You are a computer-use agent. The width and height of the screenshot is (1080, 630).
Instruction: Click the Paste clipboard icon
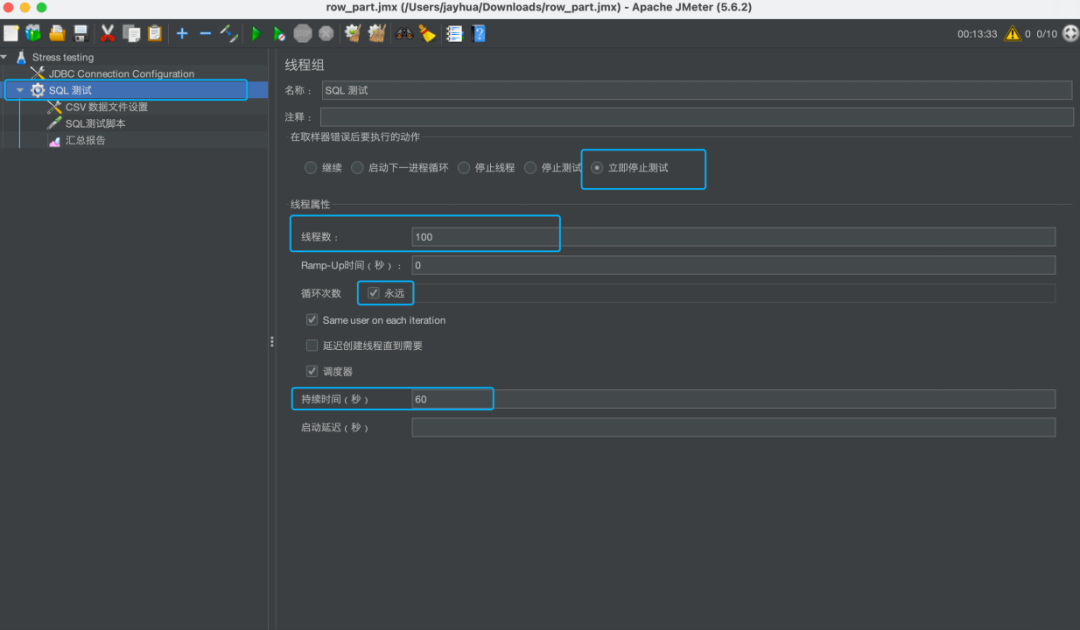155,33
